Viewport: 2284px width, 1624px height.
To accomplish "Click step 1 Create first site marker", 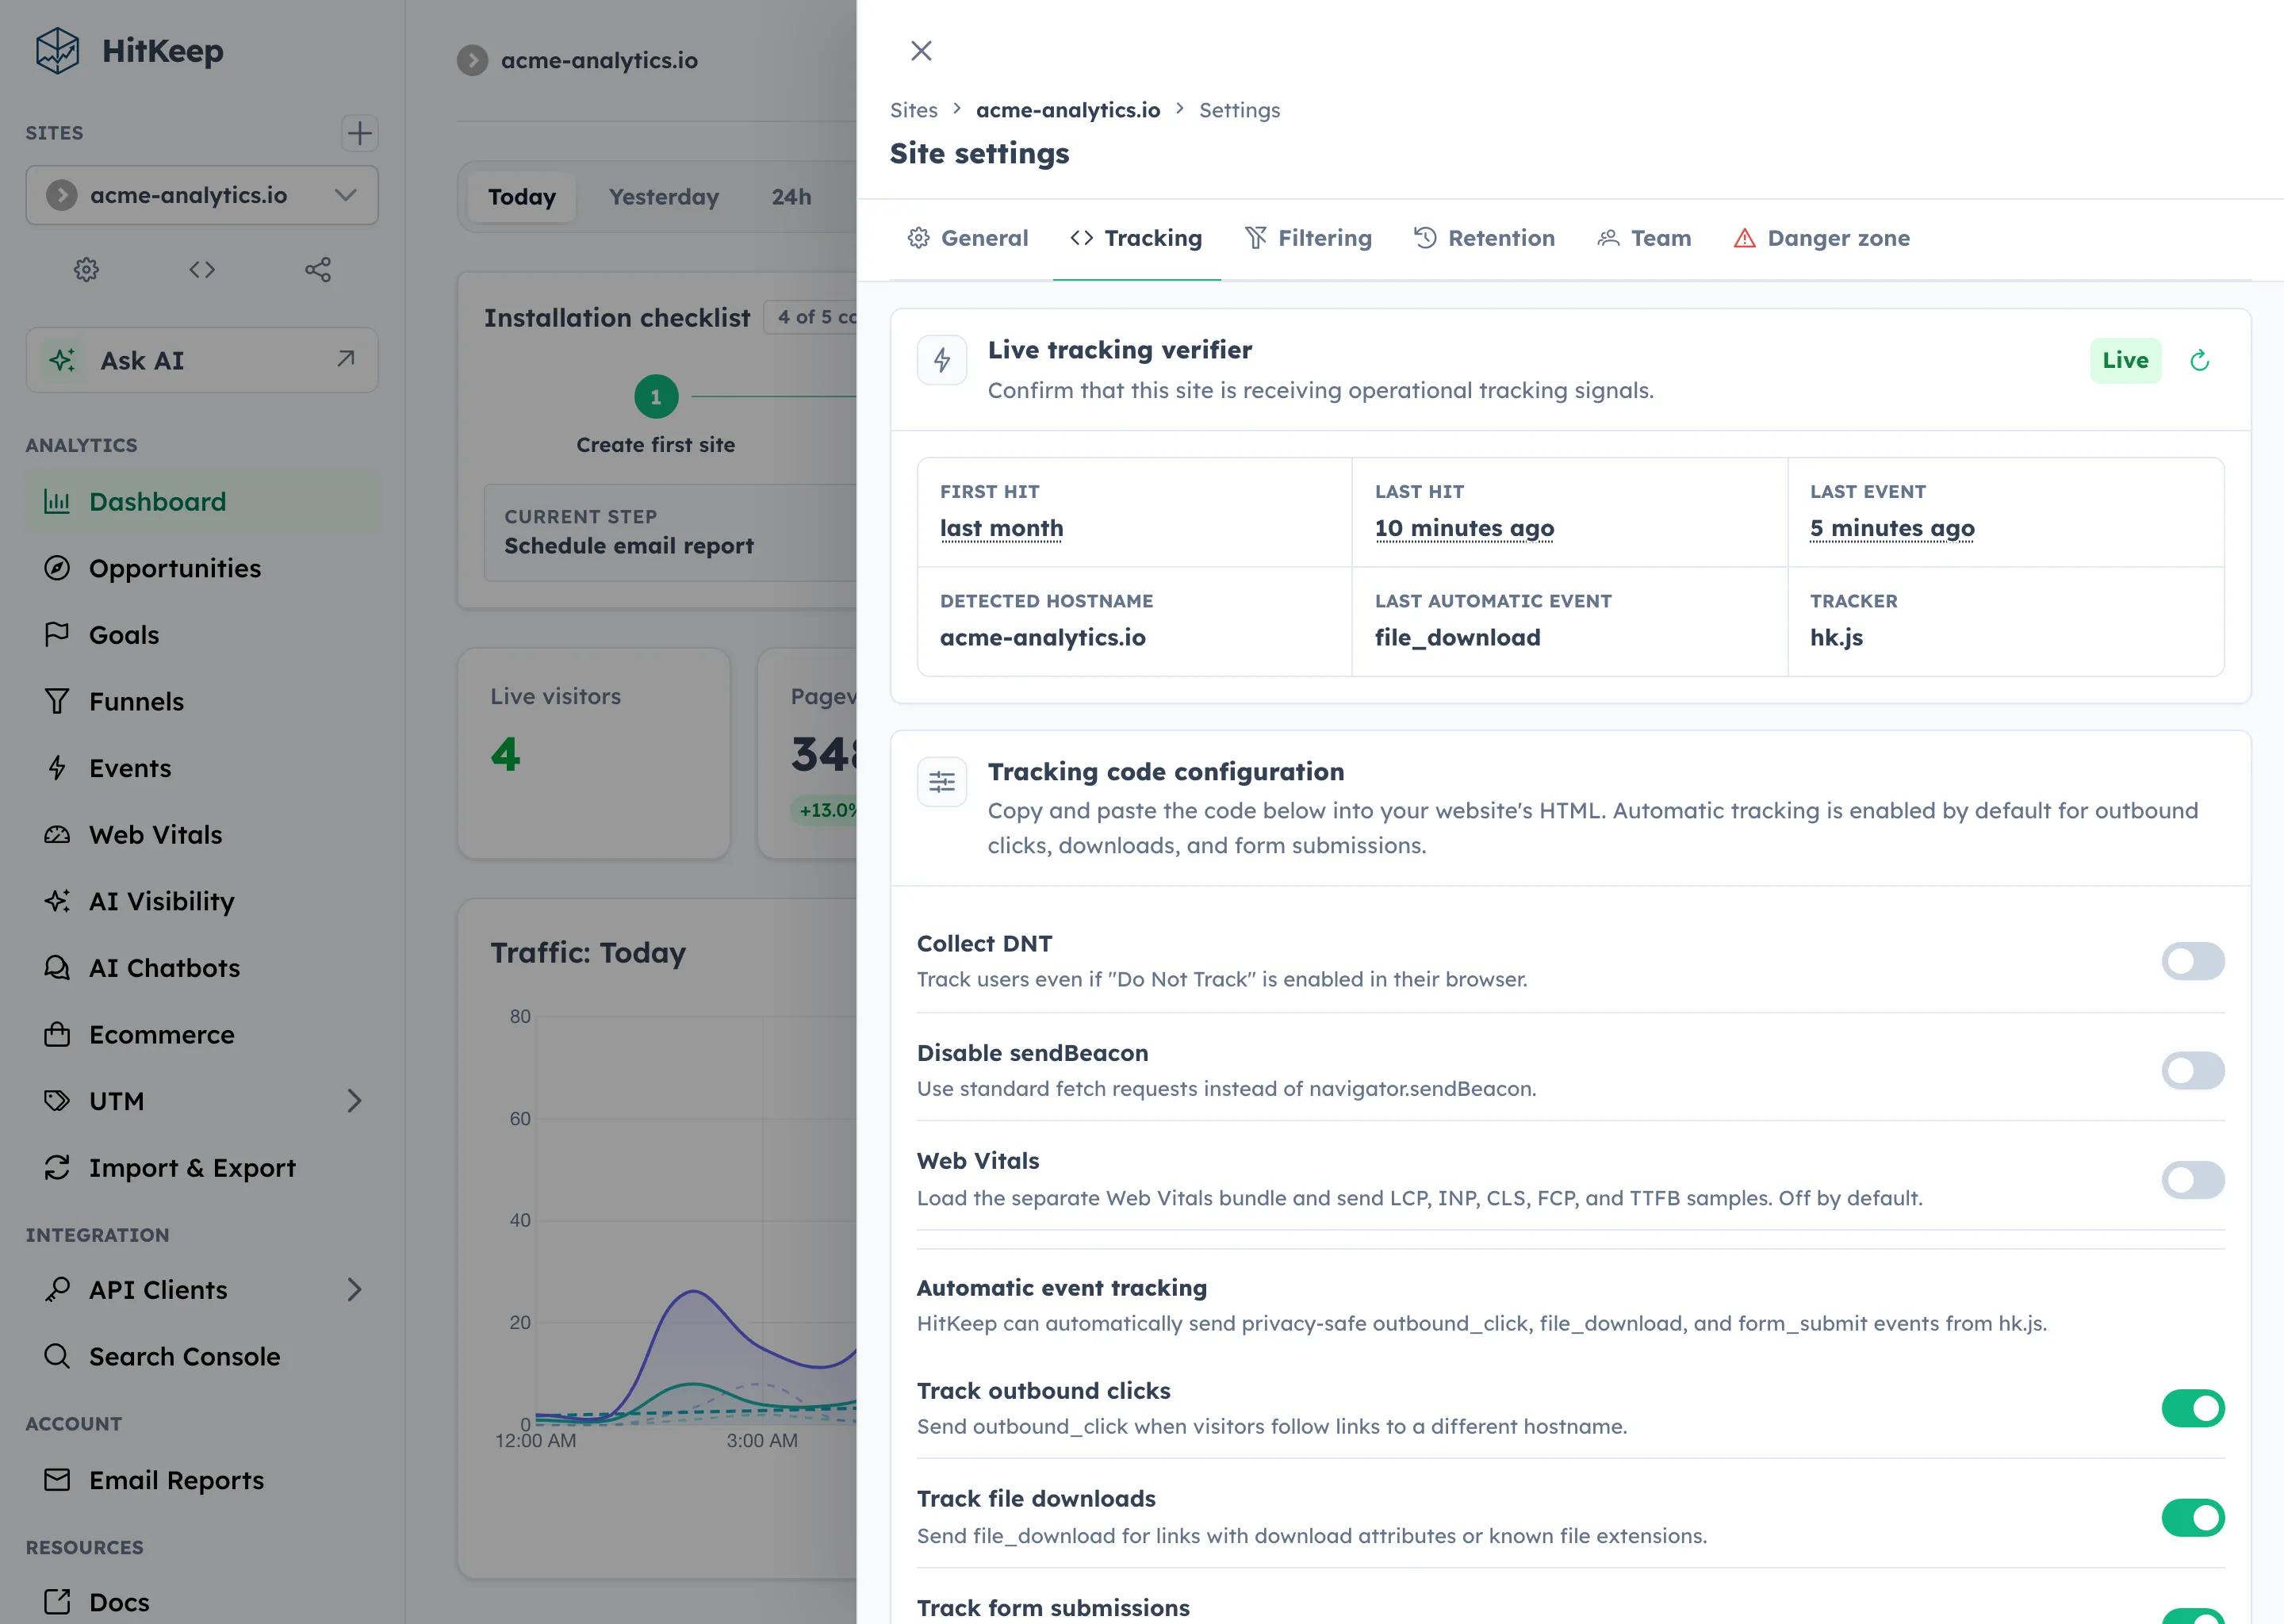I will [656, 397].
